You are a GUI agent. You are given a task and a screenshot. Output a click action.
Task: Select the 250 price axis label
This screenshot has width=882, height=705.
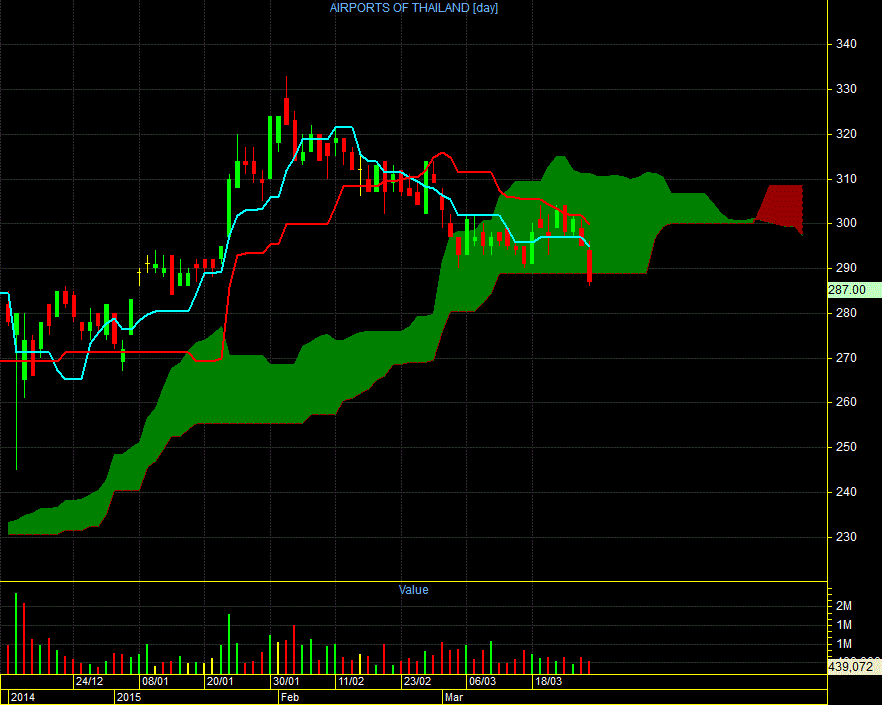pyautogui.click(x=846, y=447)
